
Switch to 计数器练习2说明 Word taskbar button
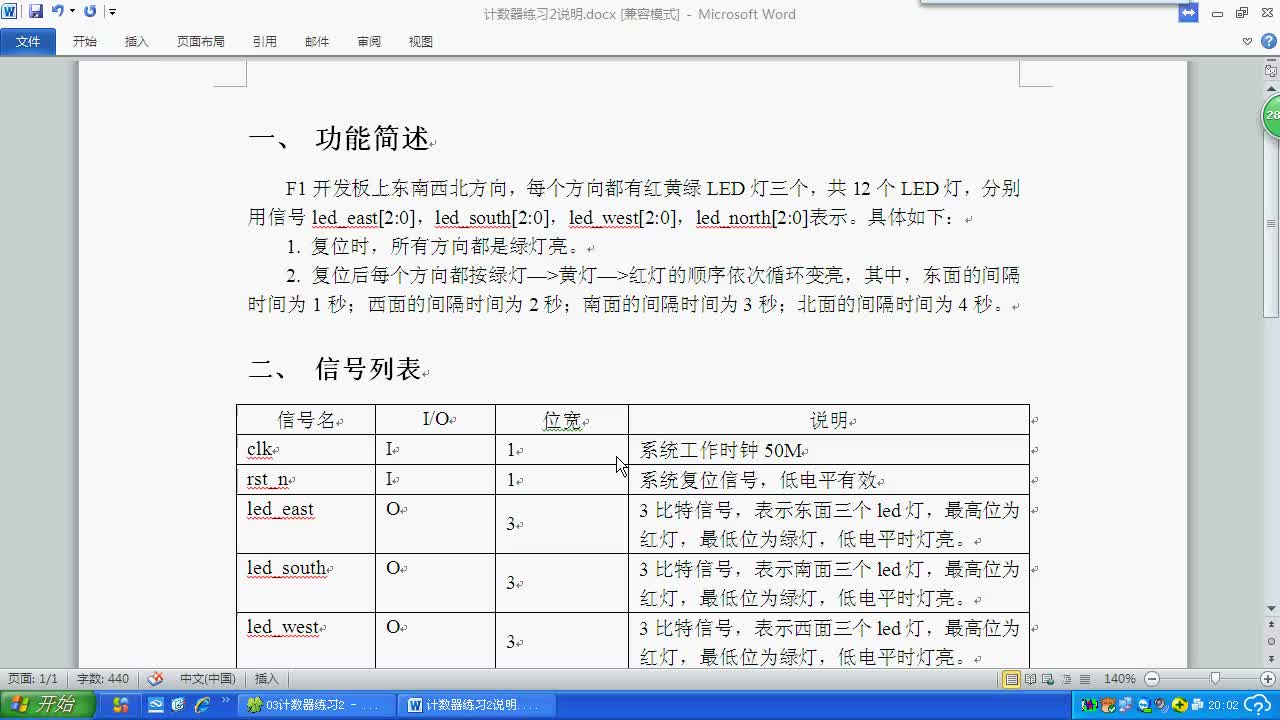pyautogui.click(x=477, y=705)
